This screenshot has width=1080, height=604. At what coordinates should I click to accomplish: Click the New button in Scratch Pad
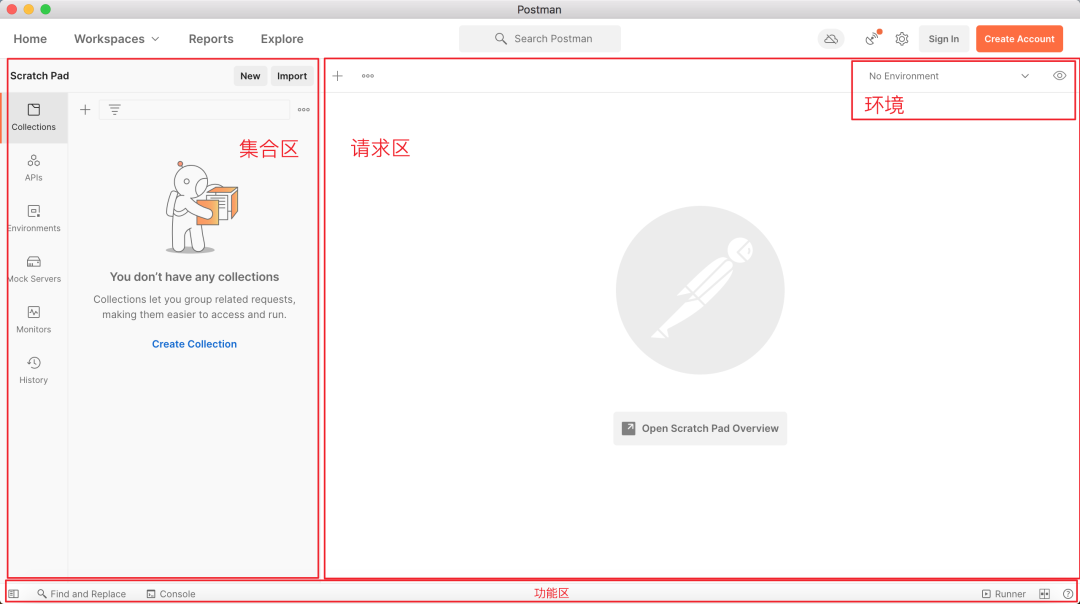click(250, 76)
